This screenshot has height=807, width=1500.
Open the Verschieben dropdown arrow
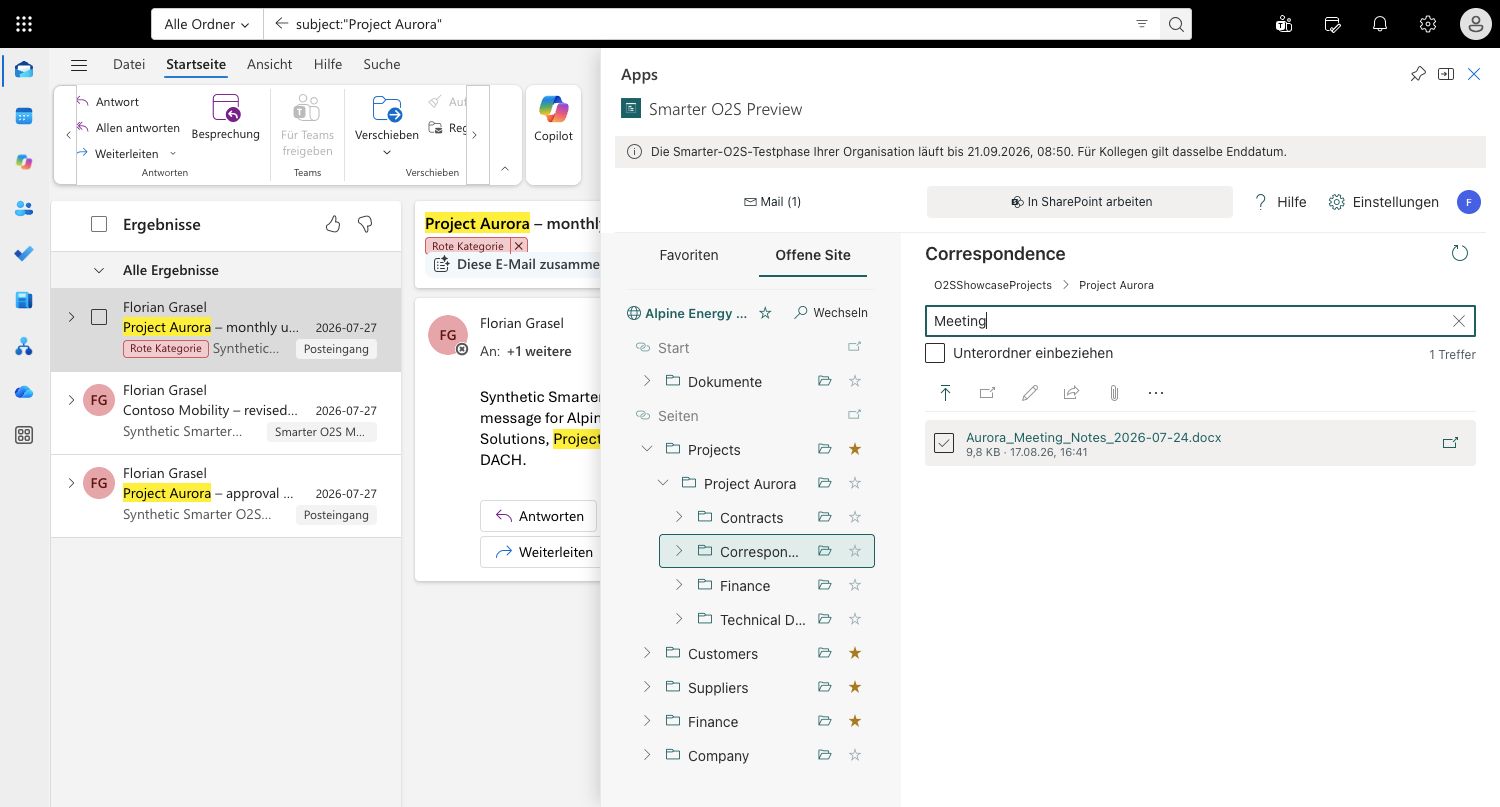[x=387, y=152]
